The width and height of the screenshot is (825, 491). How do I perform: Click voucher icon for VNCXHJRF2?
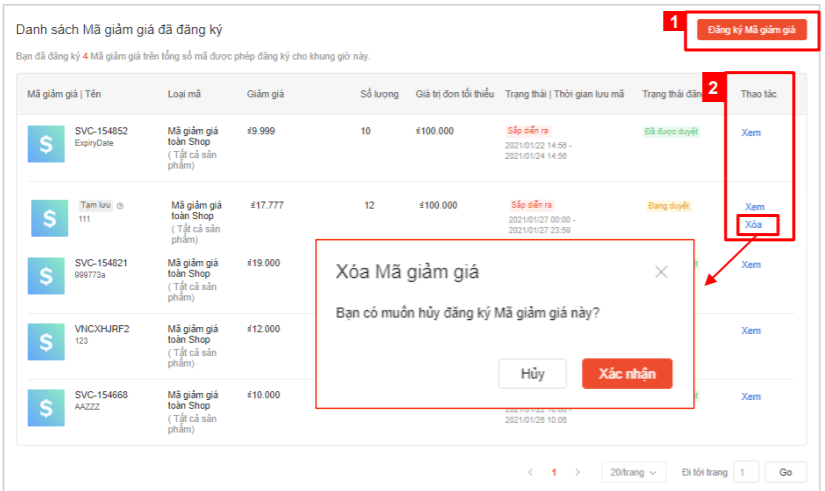[46, 341]
